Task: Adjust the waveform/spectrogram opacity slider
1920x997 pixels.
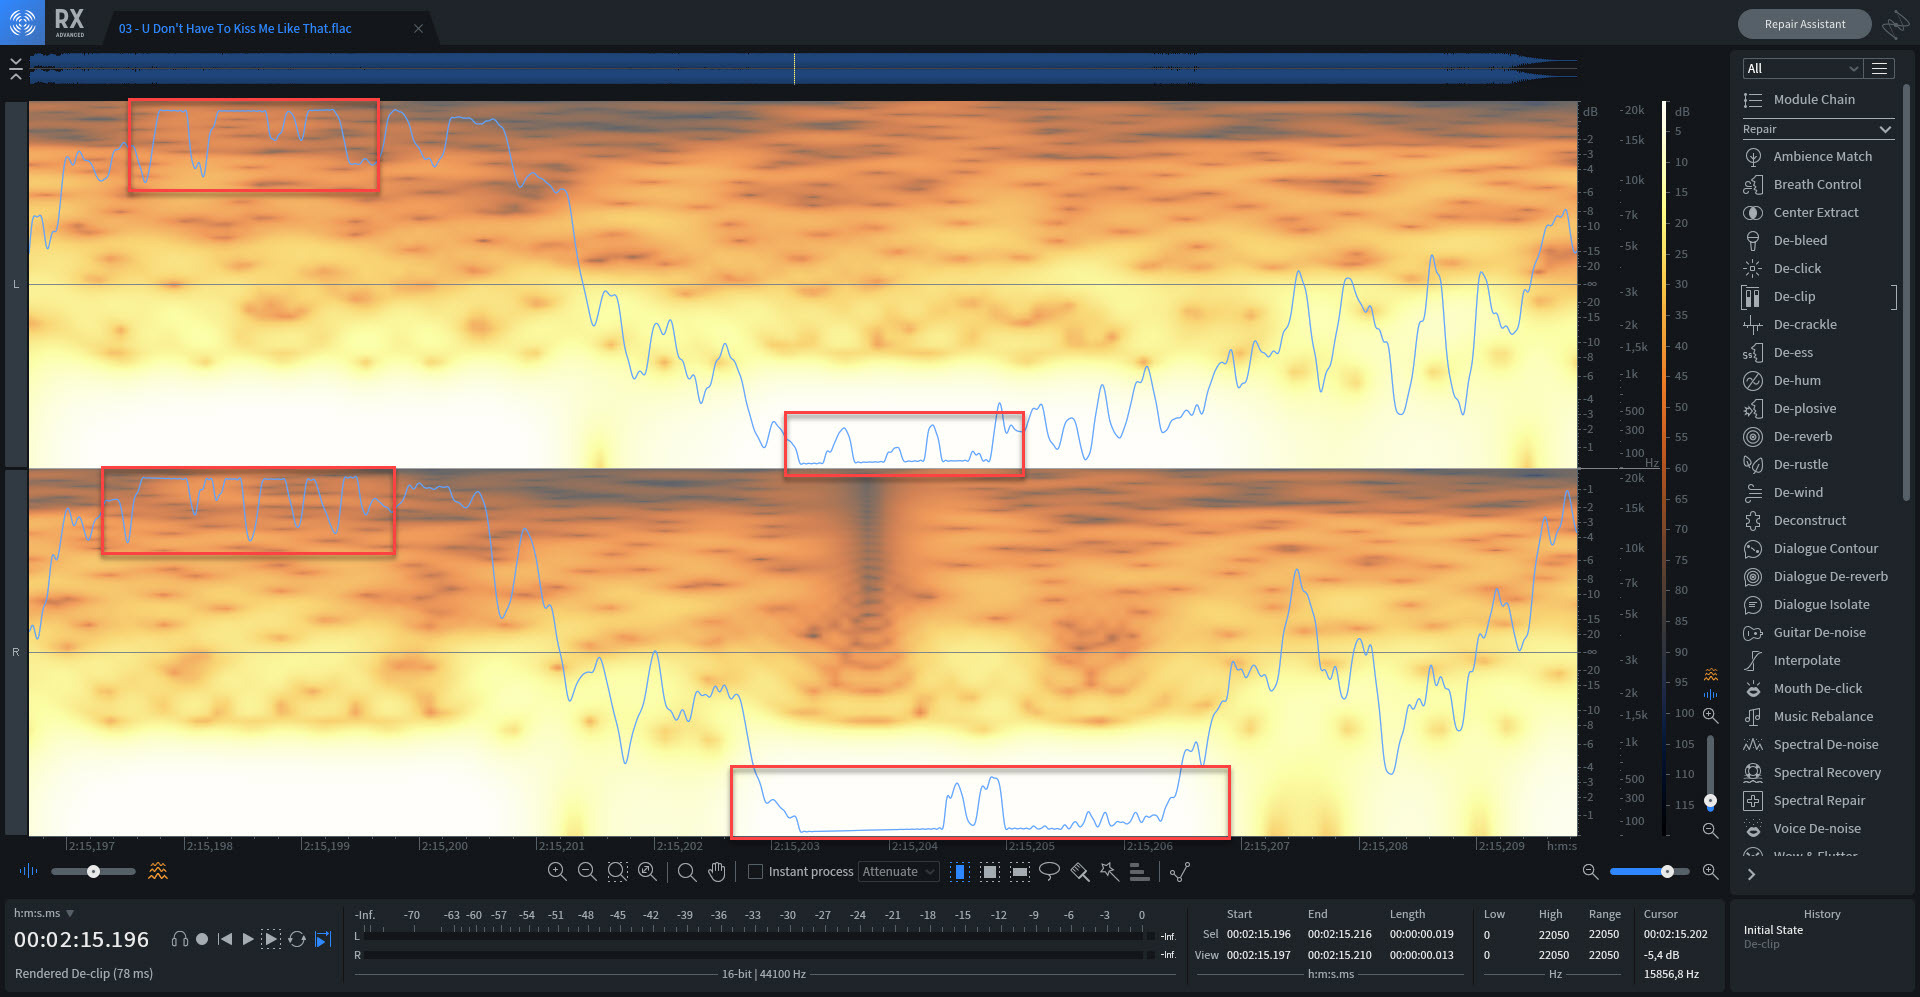Action: coord(93,872)
